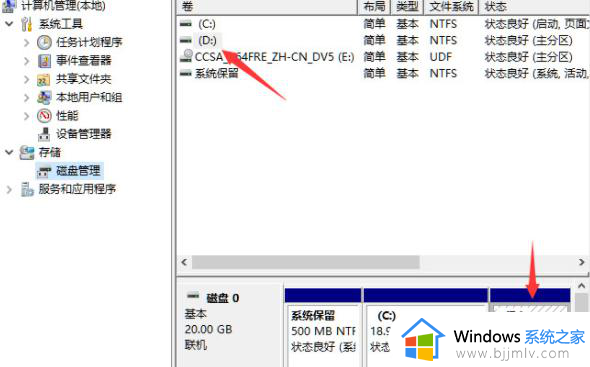The width and height of the screenshot is (590, 367).
Task: Sort by the 卷 column header
Action: [x=267, y=6]
